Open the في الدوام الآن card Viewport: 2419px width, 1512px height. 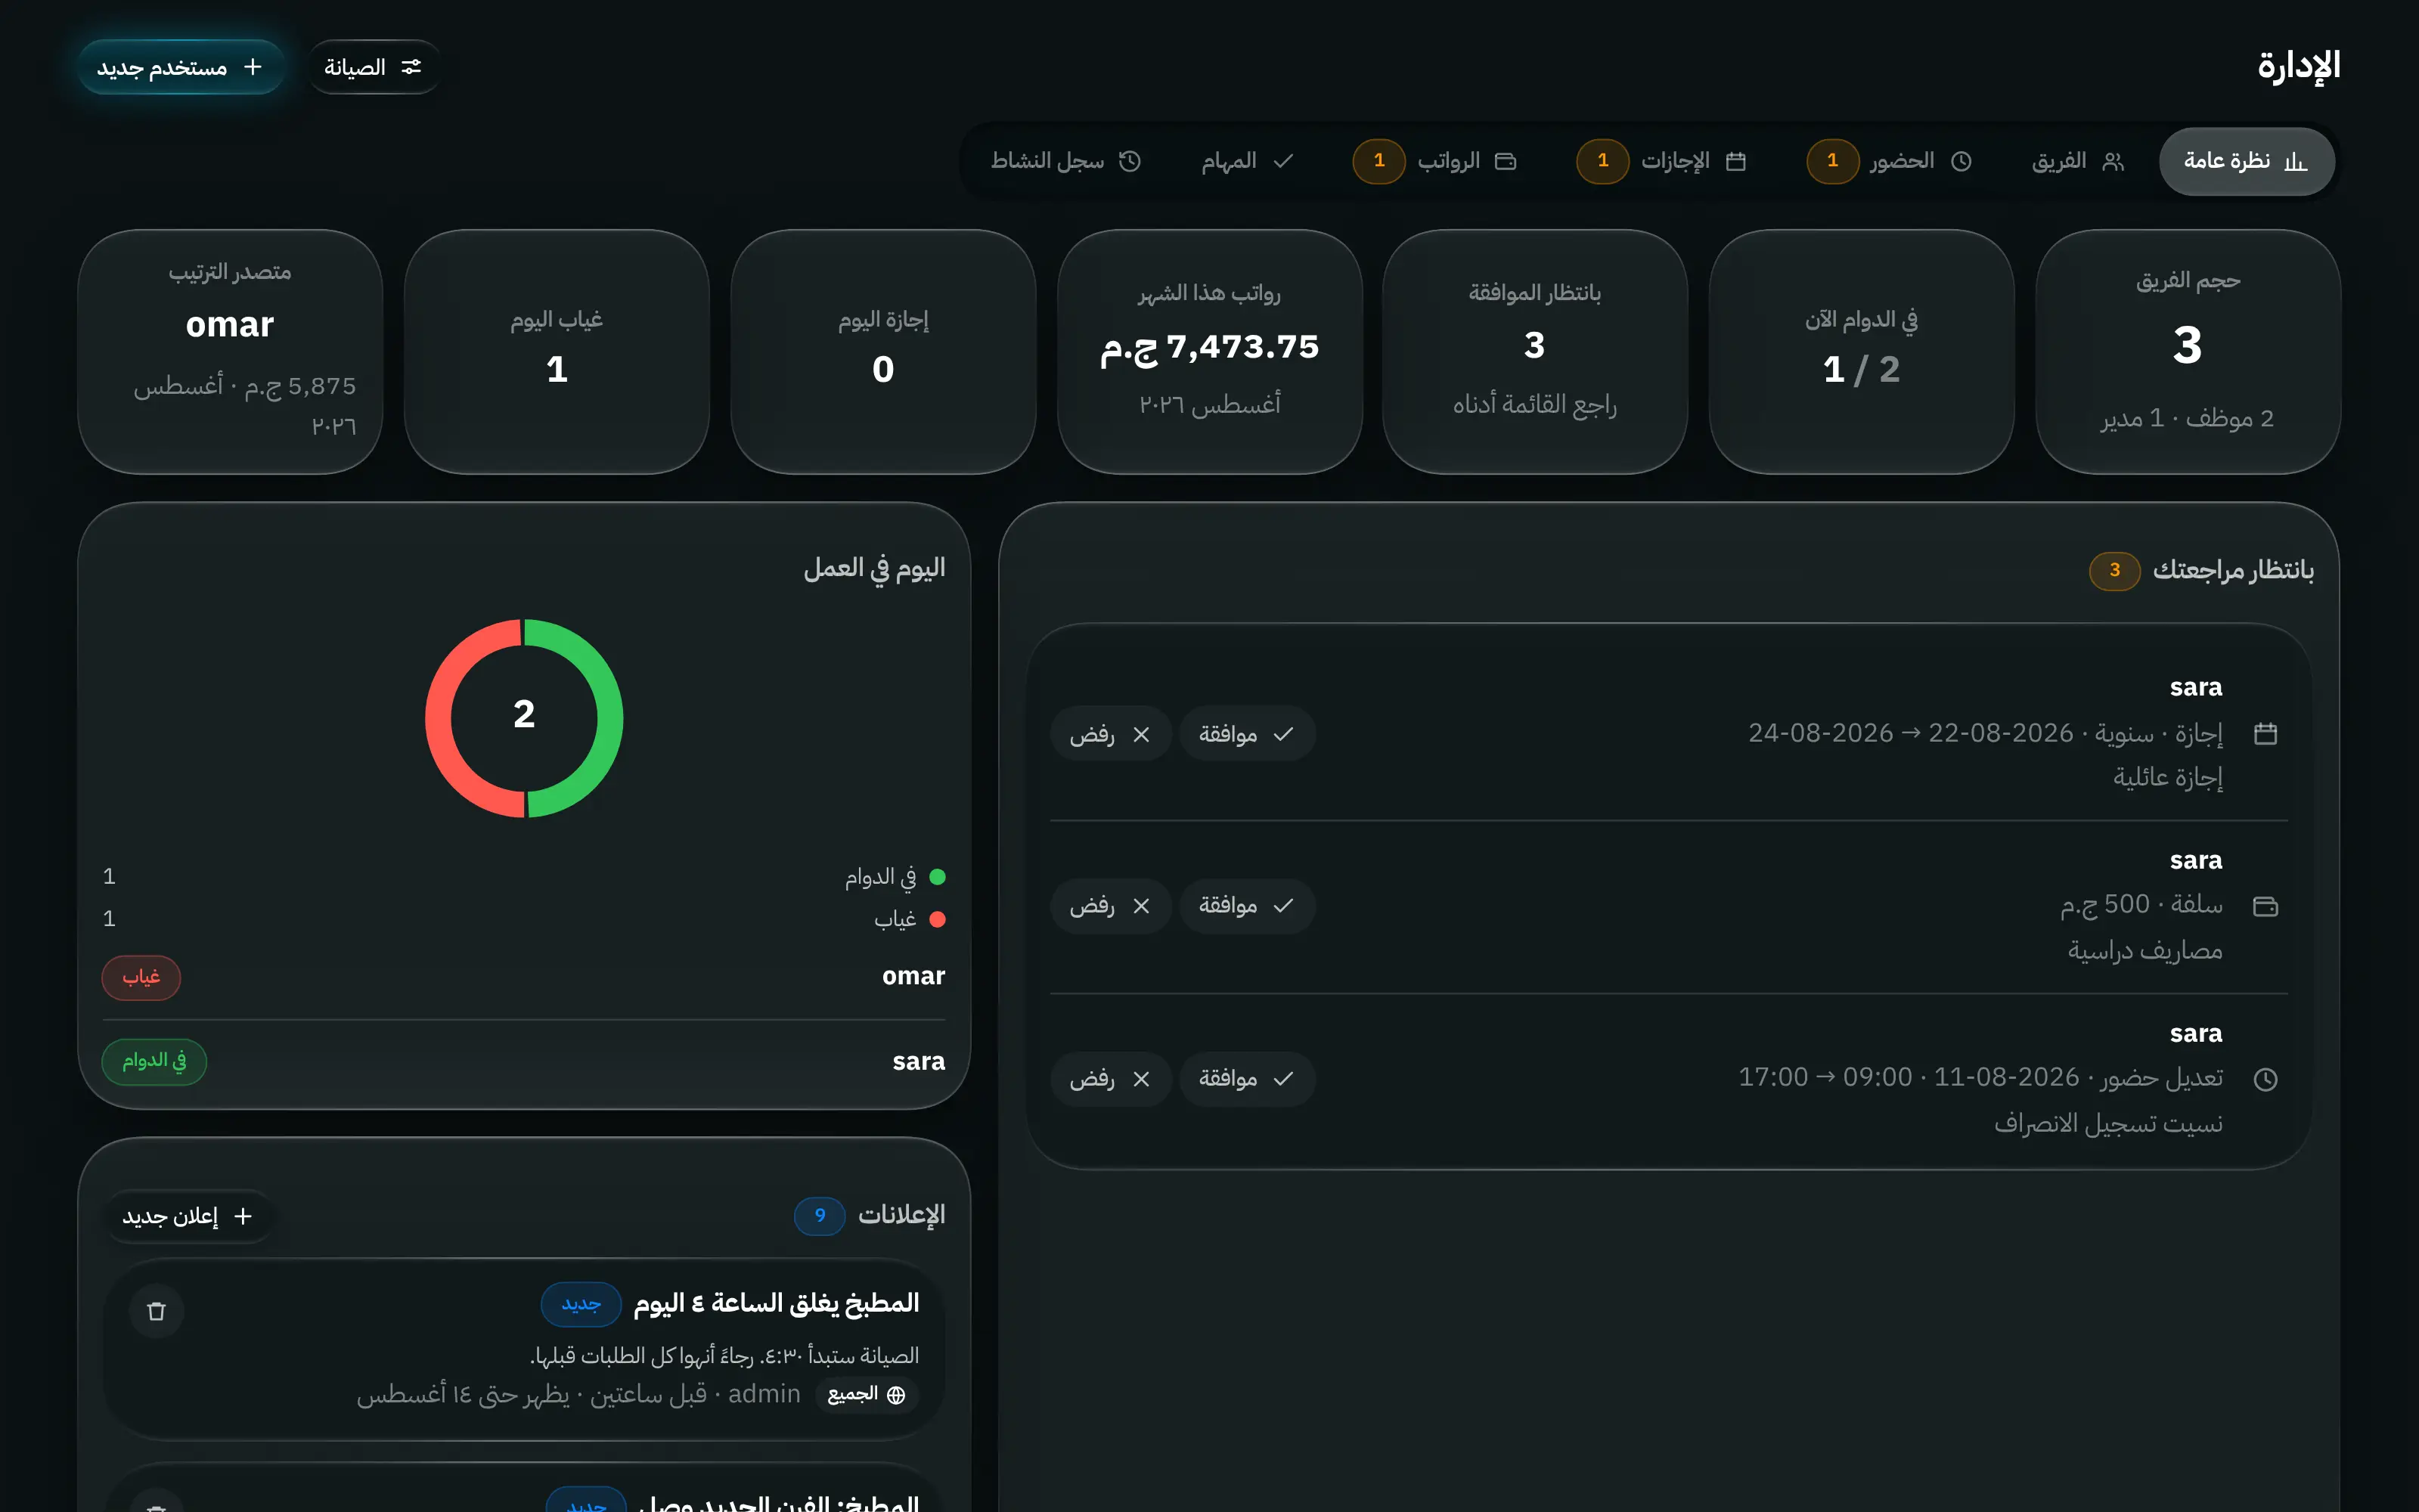(x=1861, y=352)
